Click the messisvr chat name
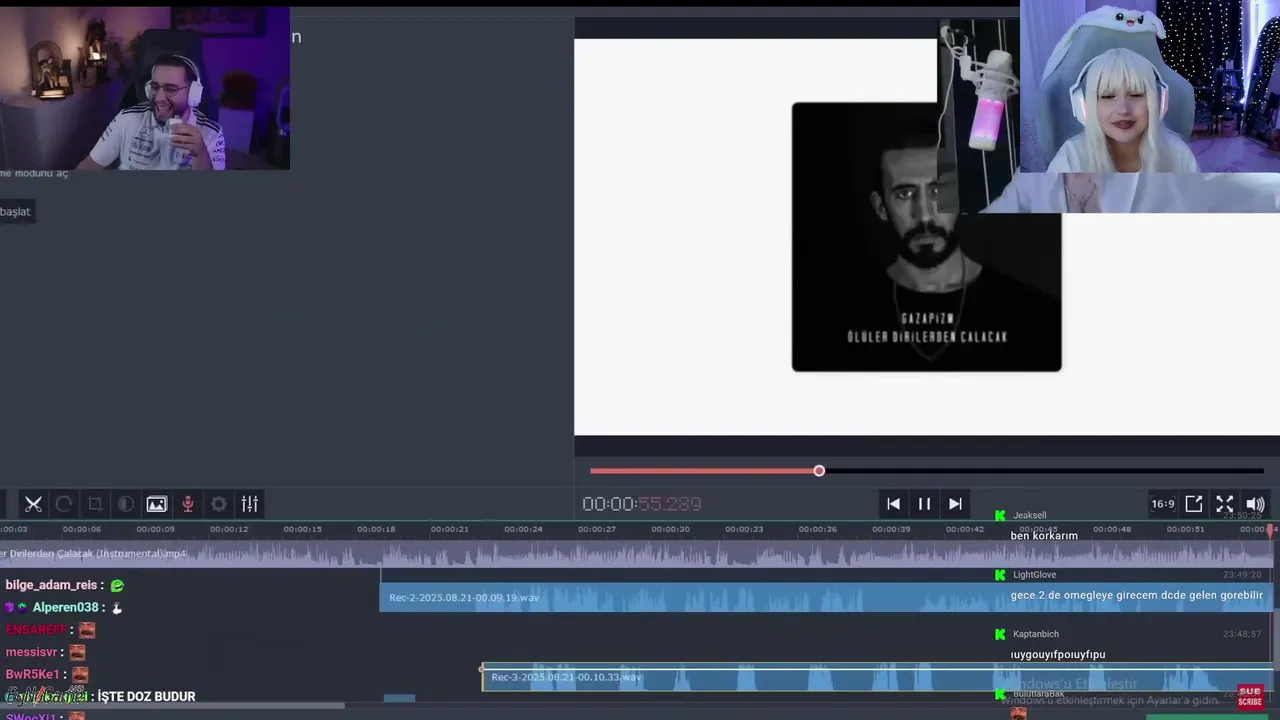The image size is (1280, 720). pos(32,652)
